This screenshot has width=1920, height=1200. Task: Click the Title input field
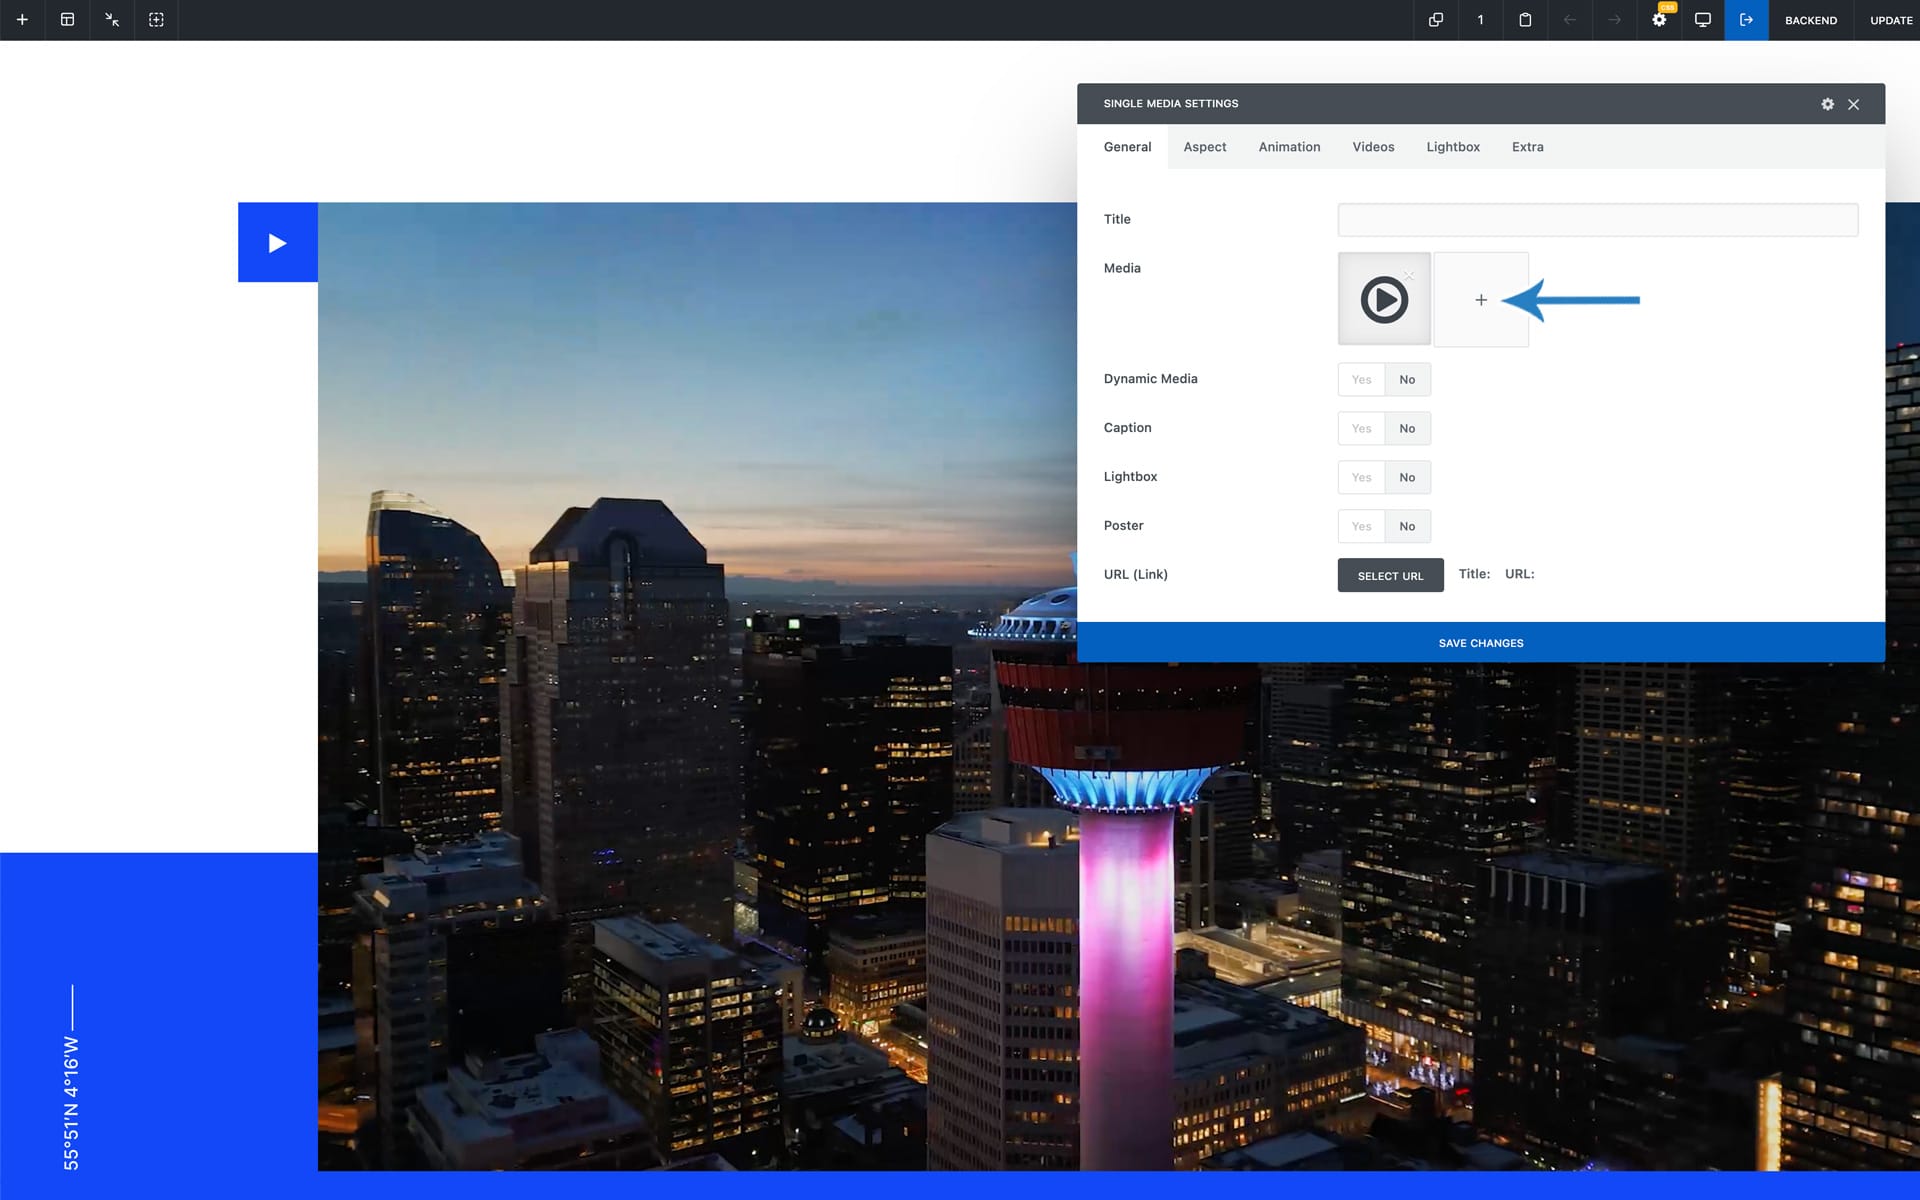coord(1597,220)
